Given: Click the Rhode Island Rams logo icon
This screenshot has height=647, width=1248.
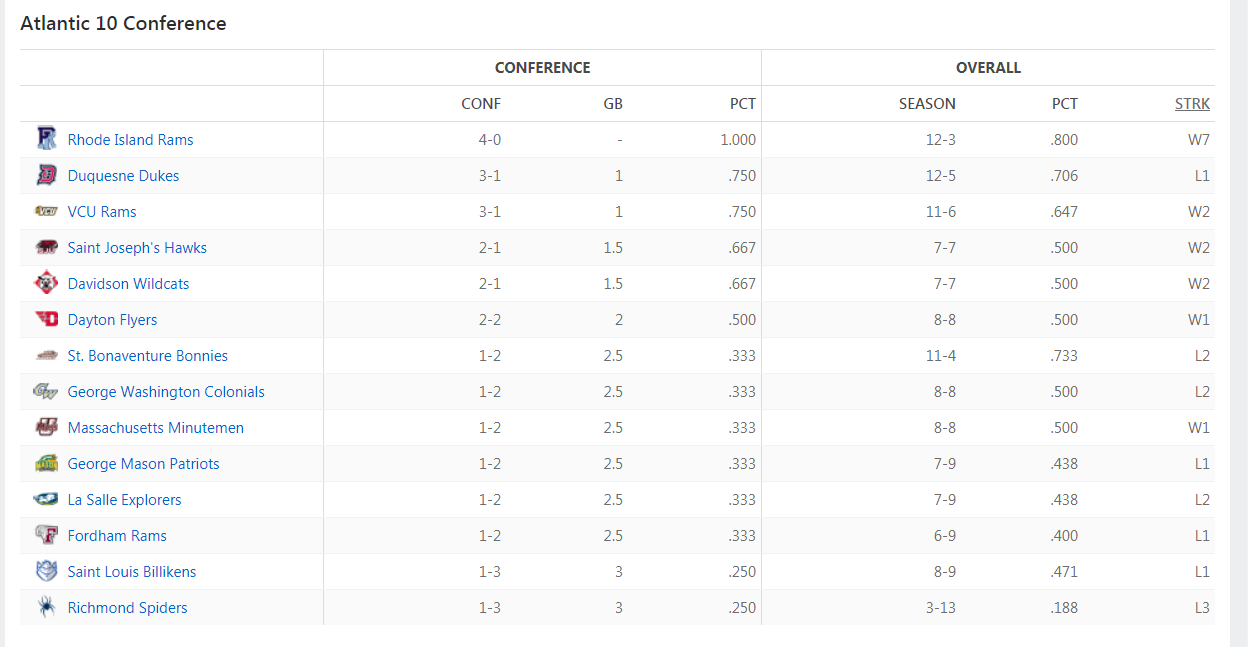Looking at the screenshot, I should tap(46, 139).
